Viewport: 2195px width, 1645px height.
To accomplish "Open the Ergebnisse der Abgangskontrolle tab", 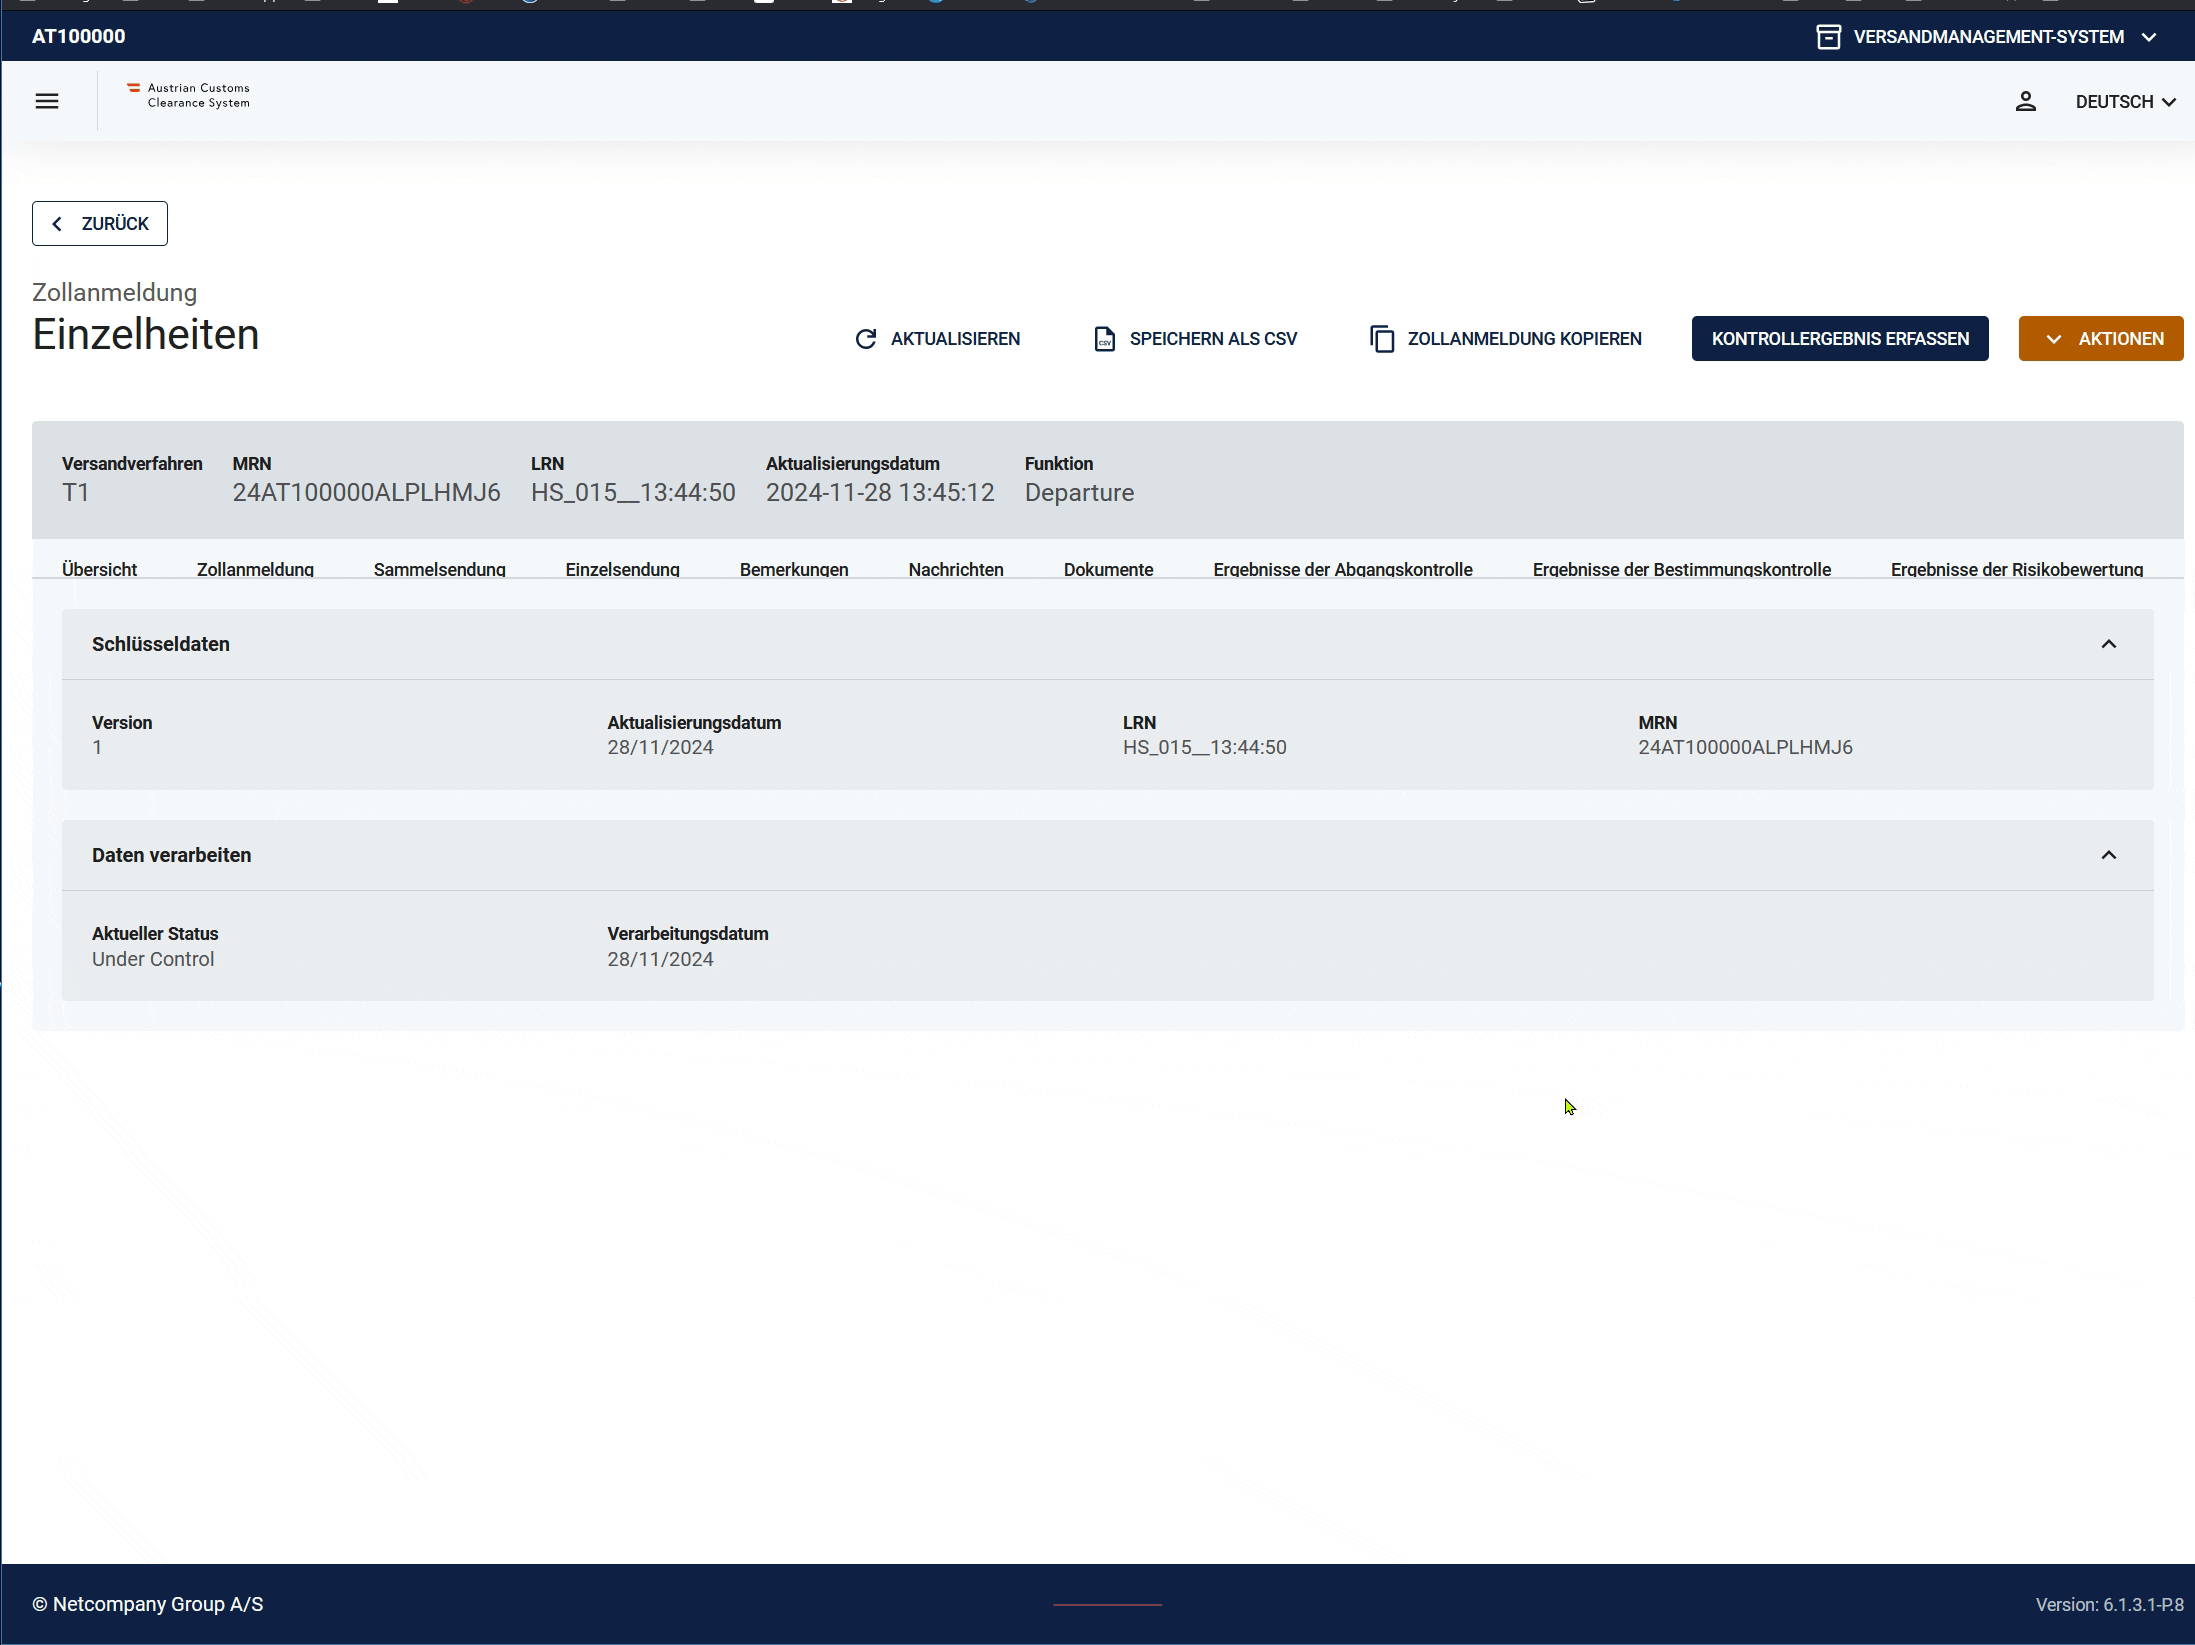I will (1342, 569).
